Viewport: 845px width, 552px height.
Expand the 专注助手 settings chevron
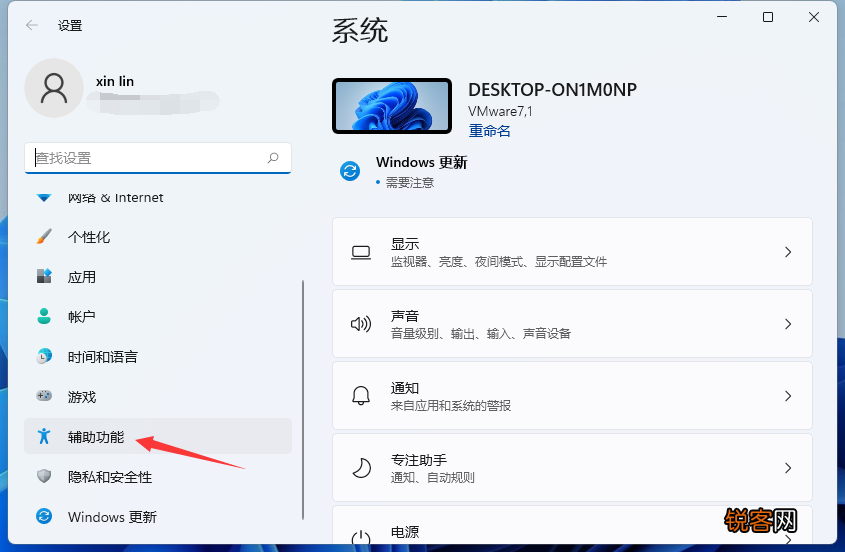(788, 467)
